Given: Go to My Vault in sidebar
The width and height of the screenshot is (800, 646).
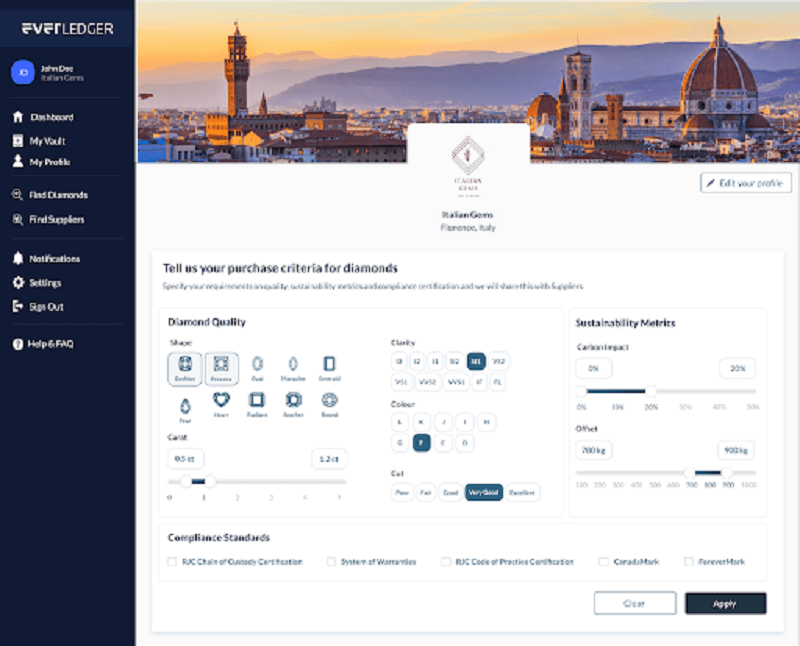Looking at the screenshot, I should point(47,141).
